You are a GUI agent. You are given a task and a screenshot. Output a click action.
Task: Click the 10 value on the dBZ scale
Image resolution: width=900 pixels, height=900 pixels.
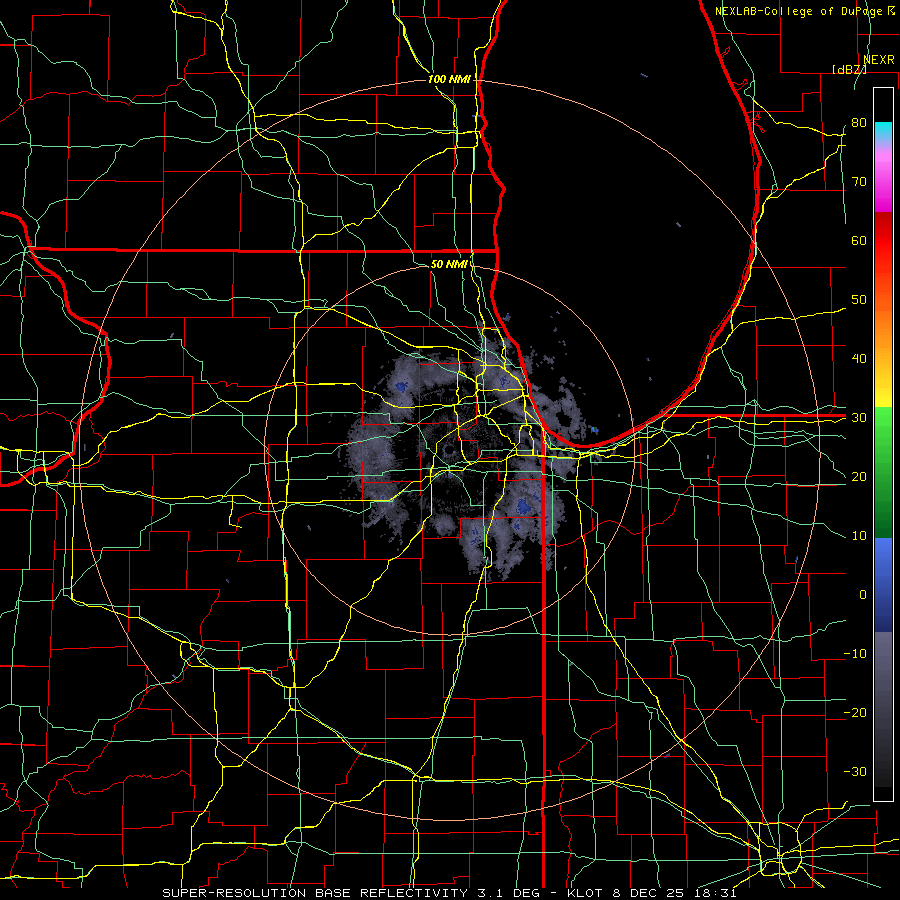point(859,536)
